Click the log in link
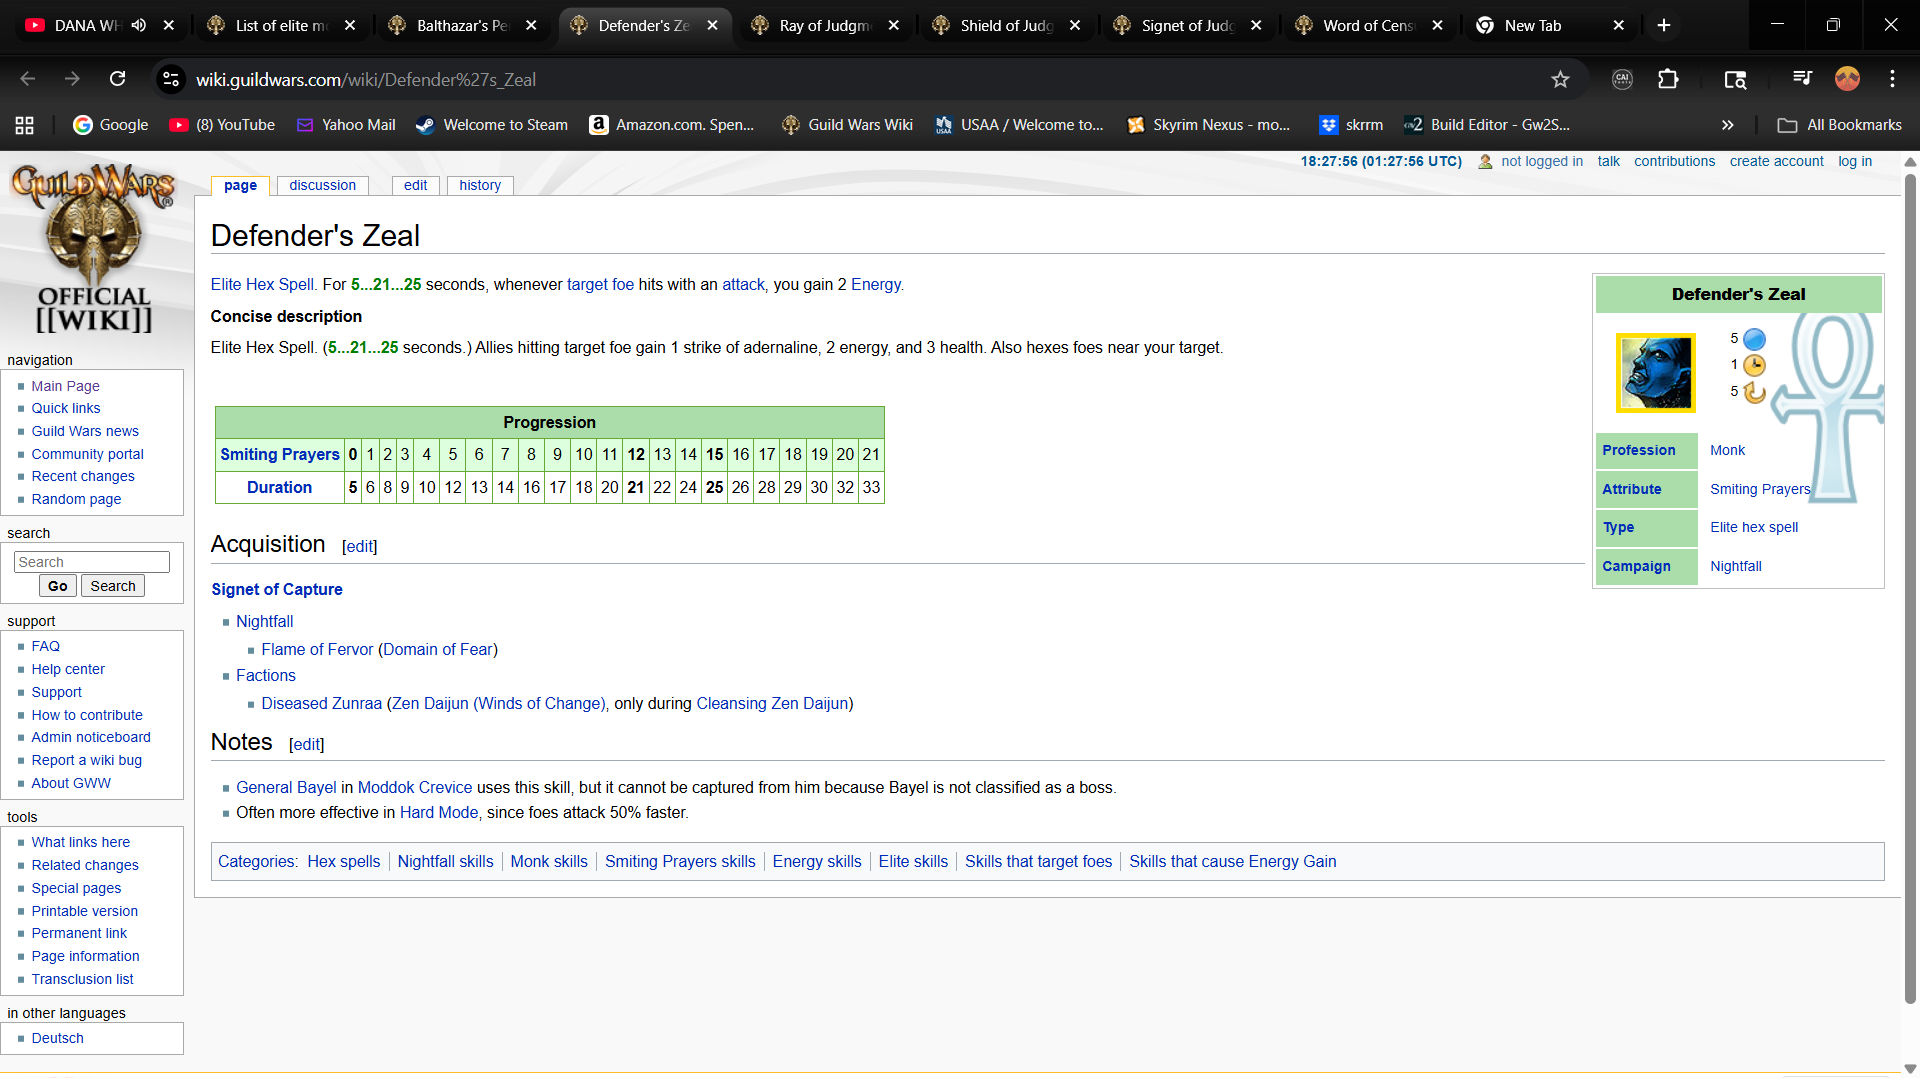The image size is (1920, 1078). click(1855, 161)
